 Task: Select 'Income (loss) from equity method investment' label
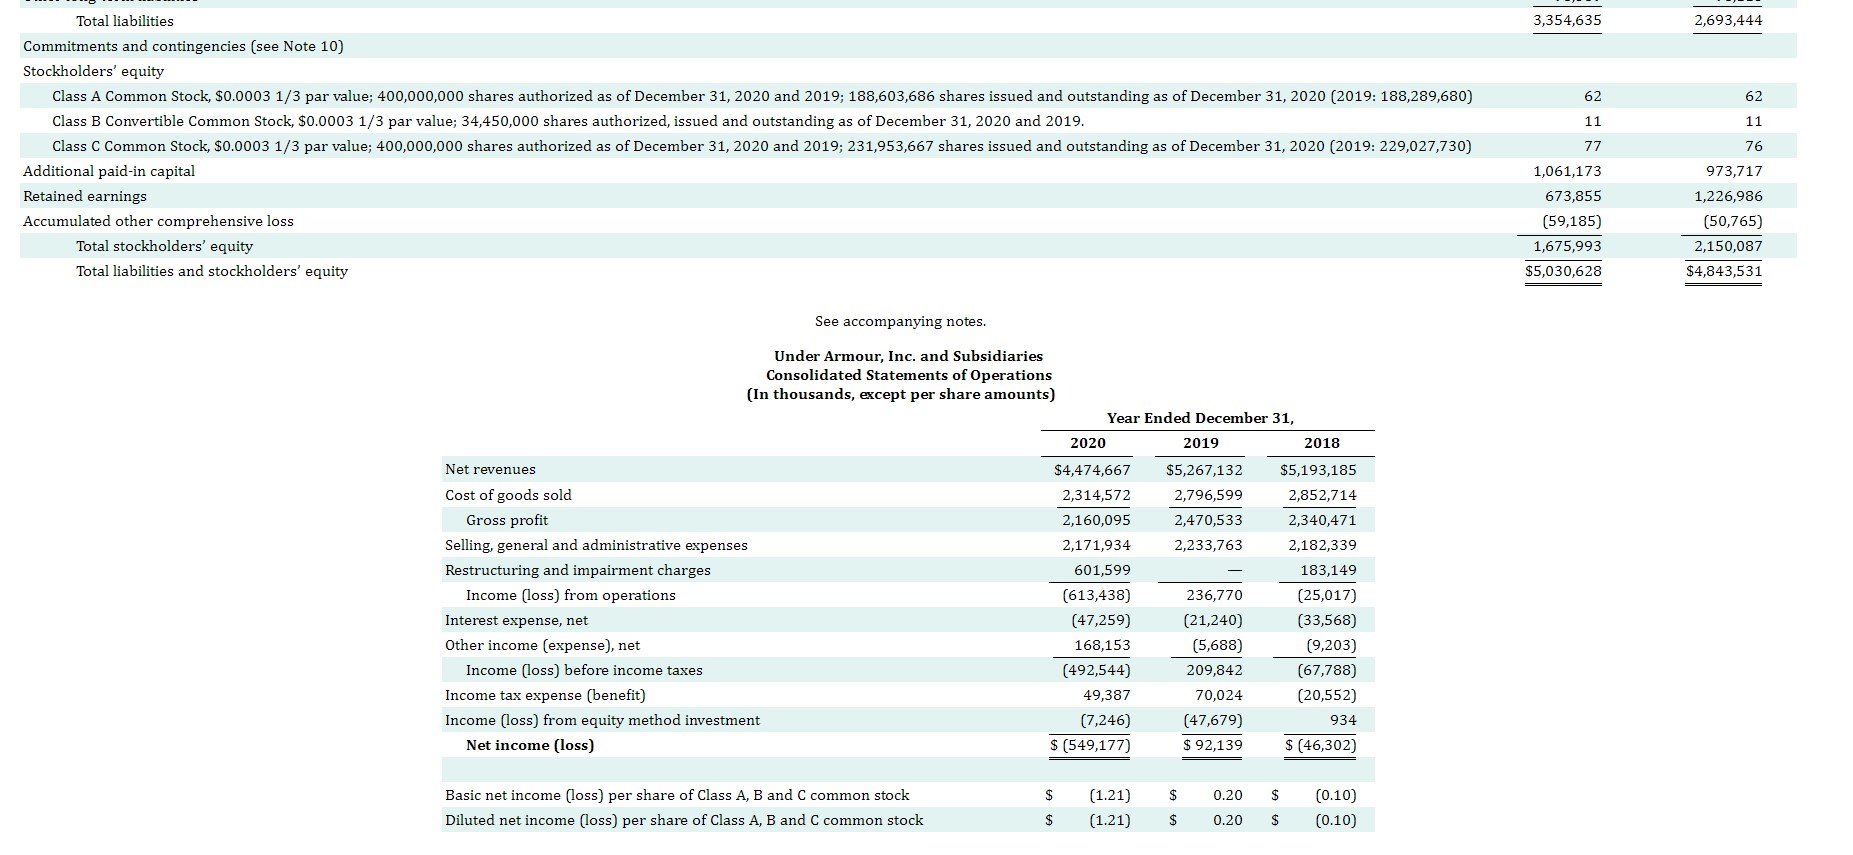[x=602, y=720]
